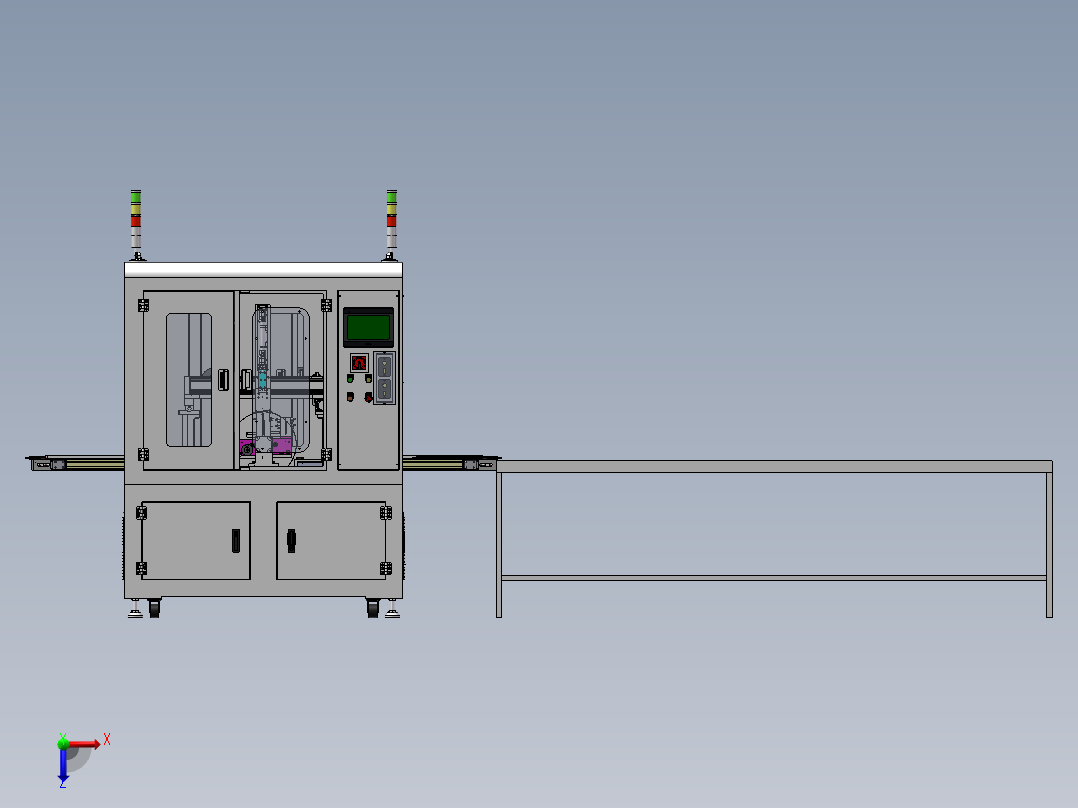Select the left conveyor rail extending from the machine
Screen dimensions: 1078x808
77,463
